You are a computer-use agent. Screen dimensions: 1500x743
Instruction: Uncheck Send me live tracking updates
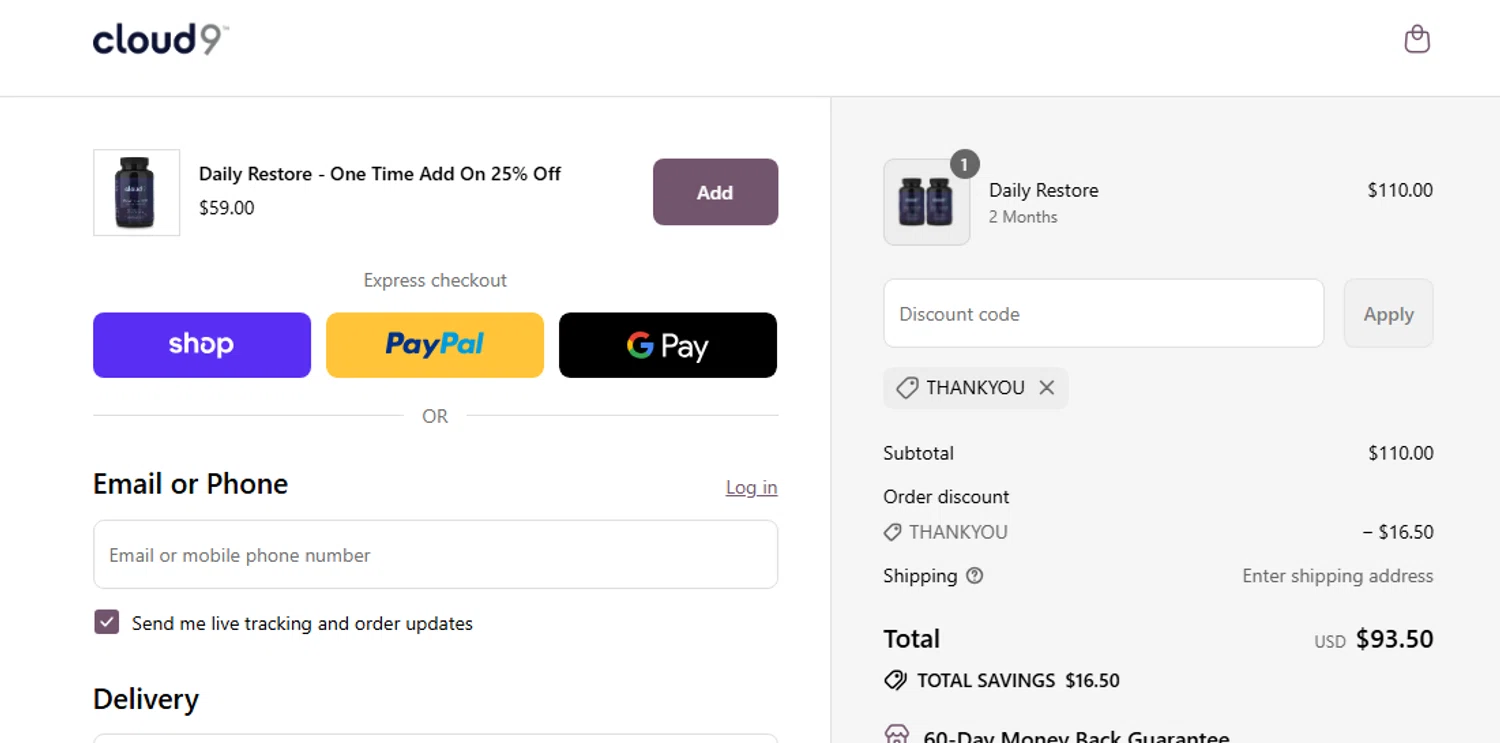107,622
